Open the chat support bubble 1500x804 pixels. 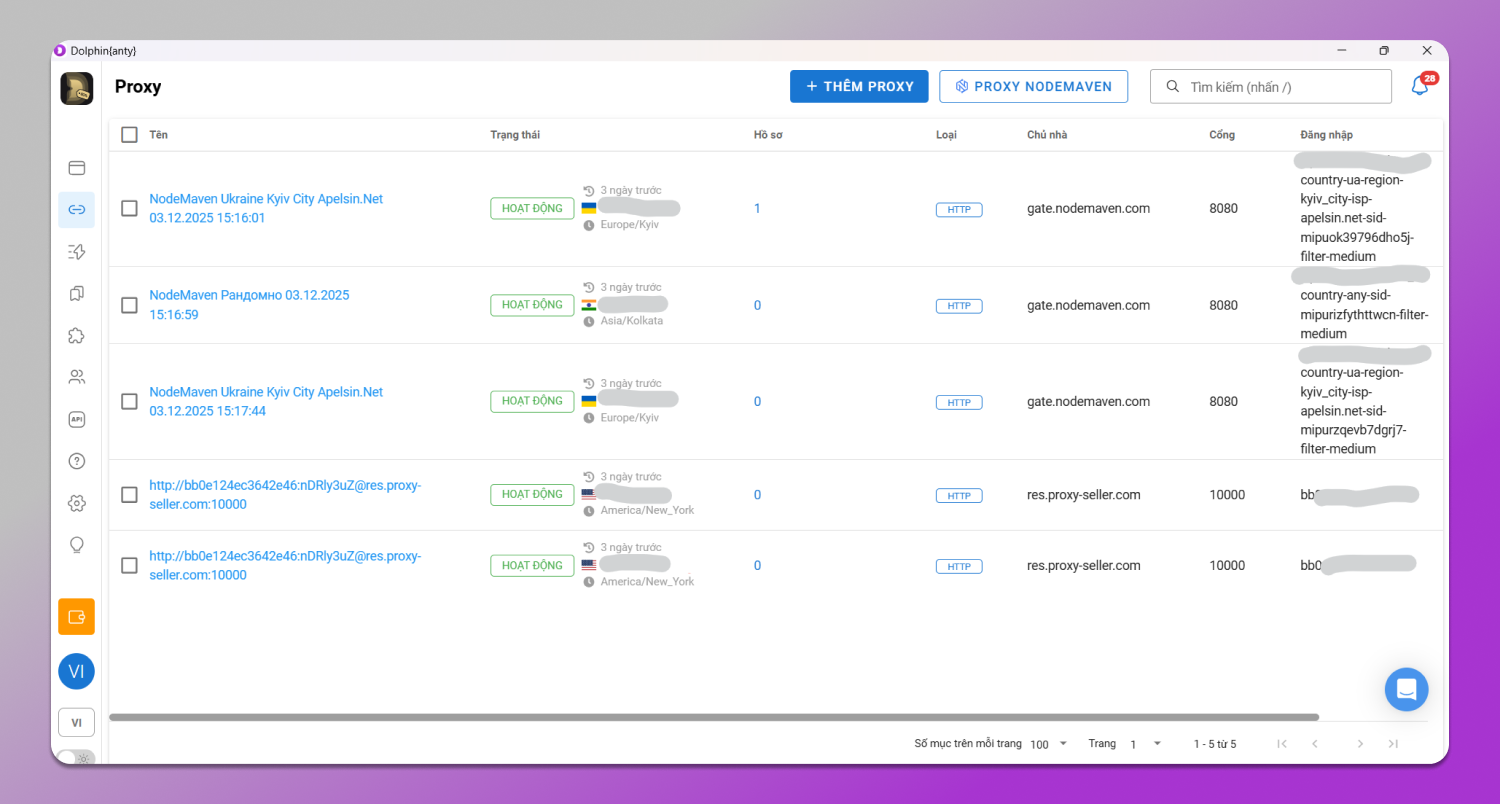tap(1406, 689)
